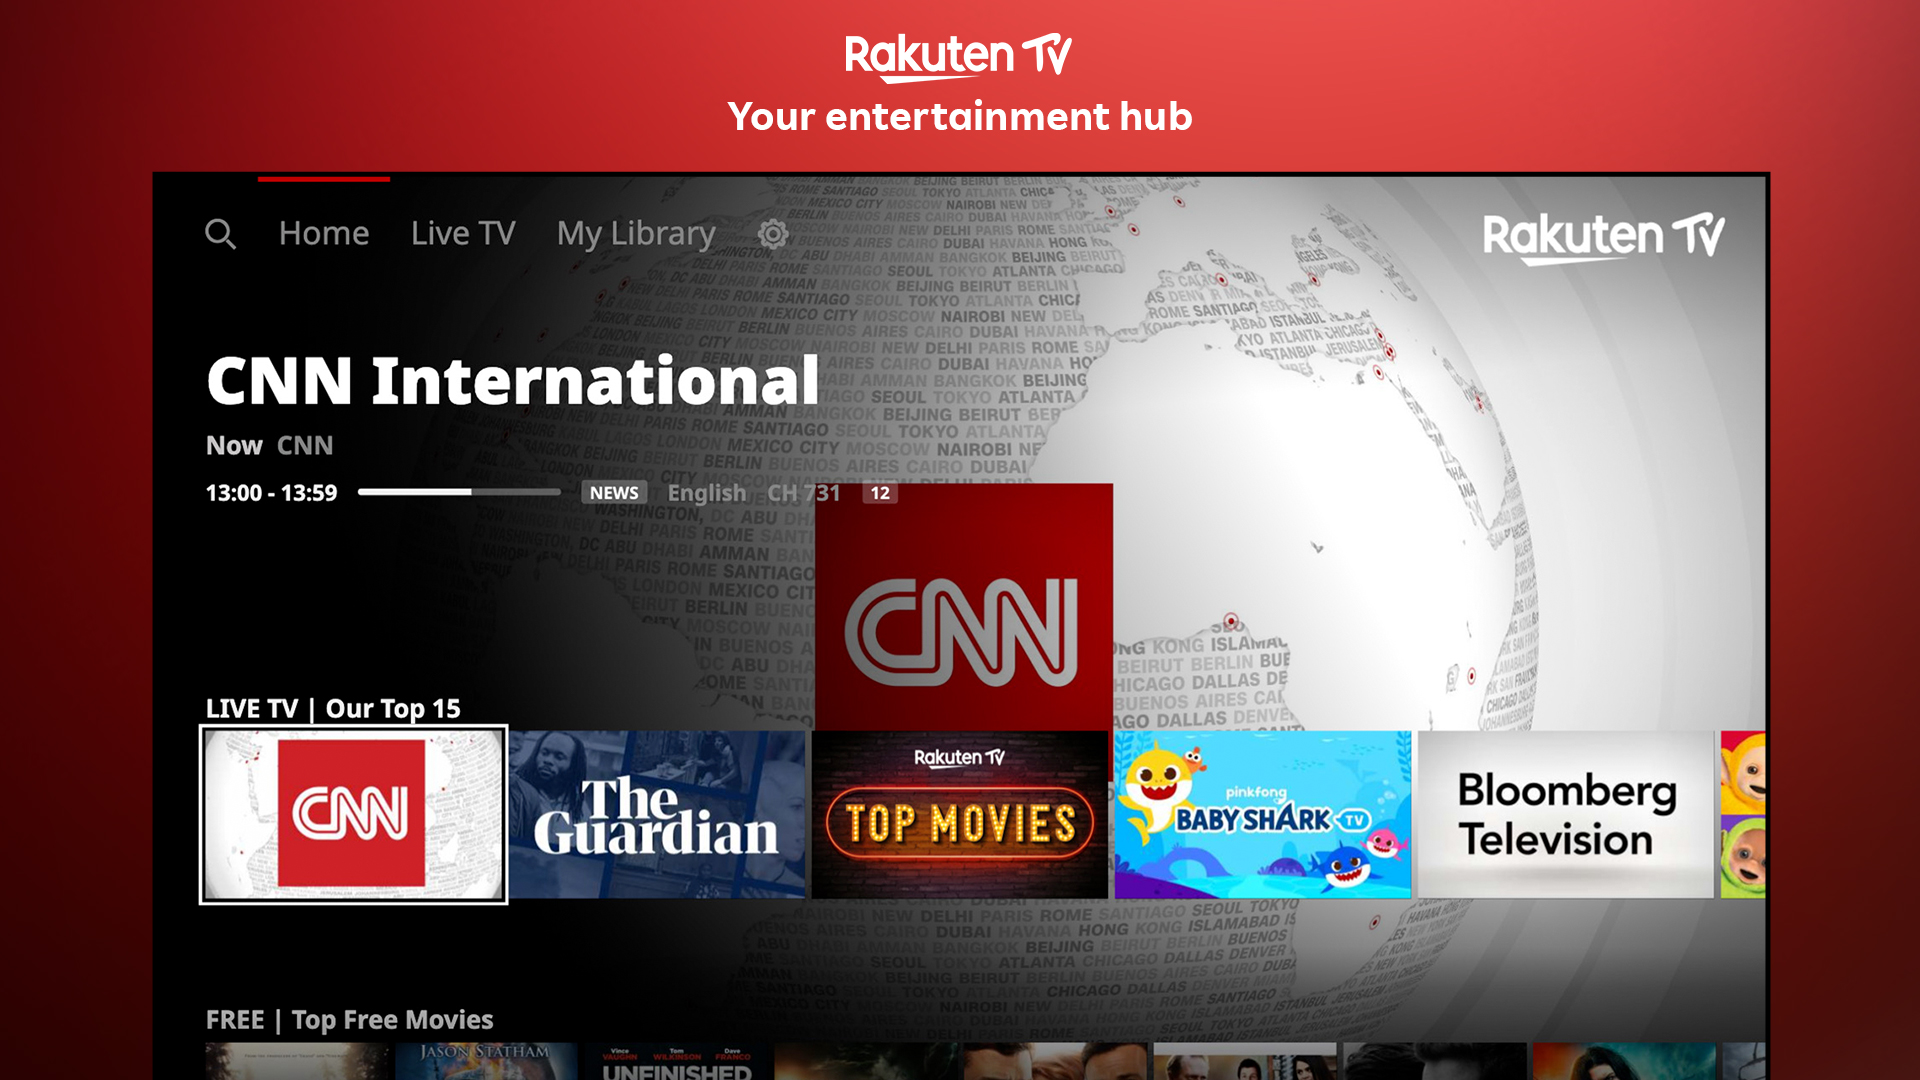This screenshot has width=1920, height=1080.
Task: Select the CH 731 channel number label
Action: click(x=804, y=492)
